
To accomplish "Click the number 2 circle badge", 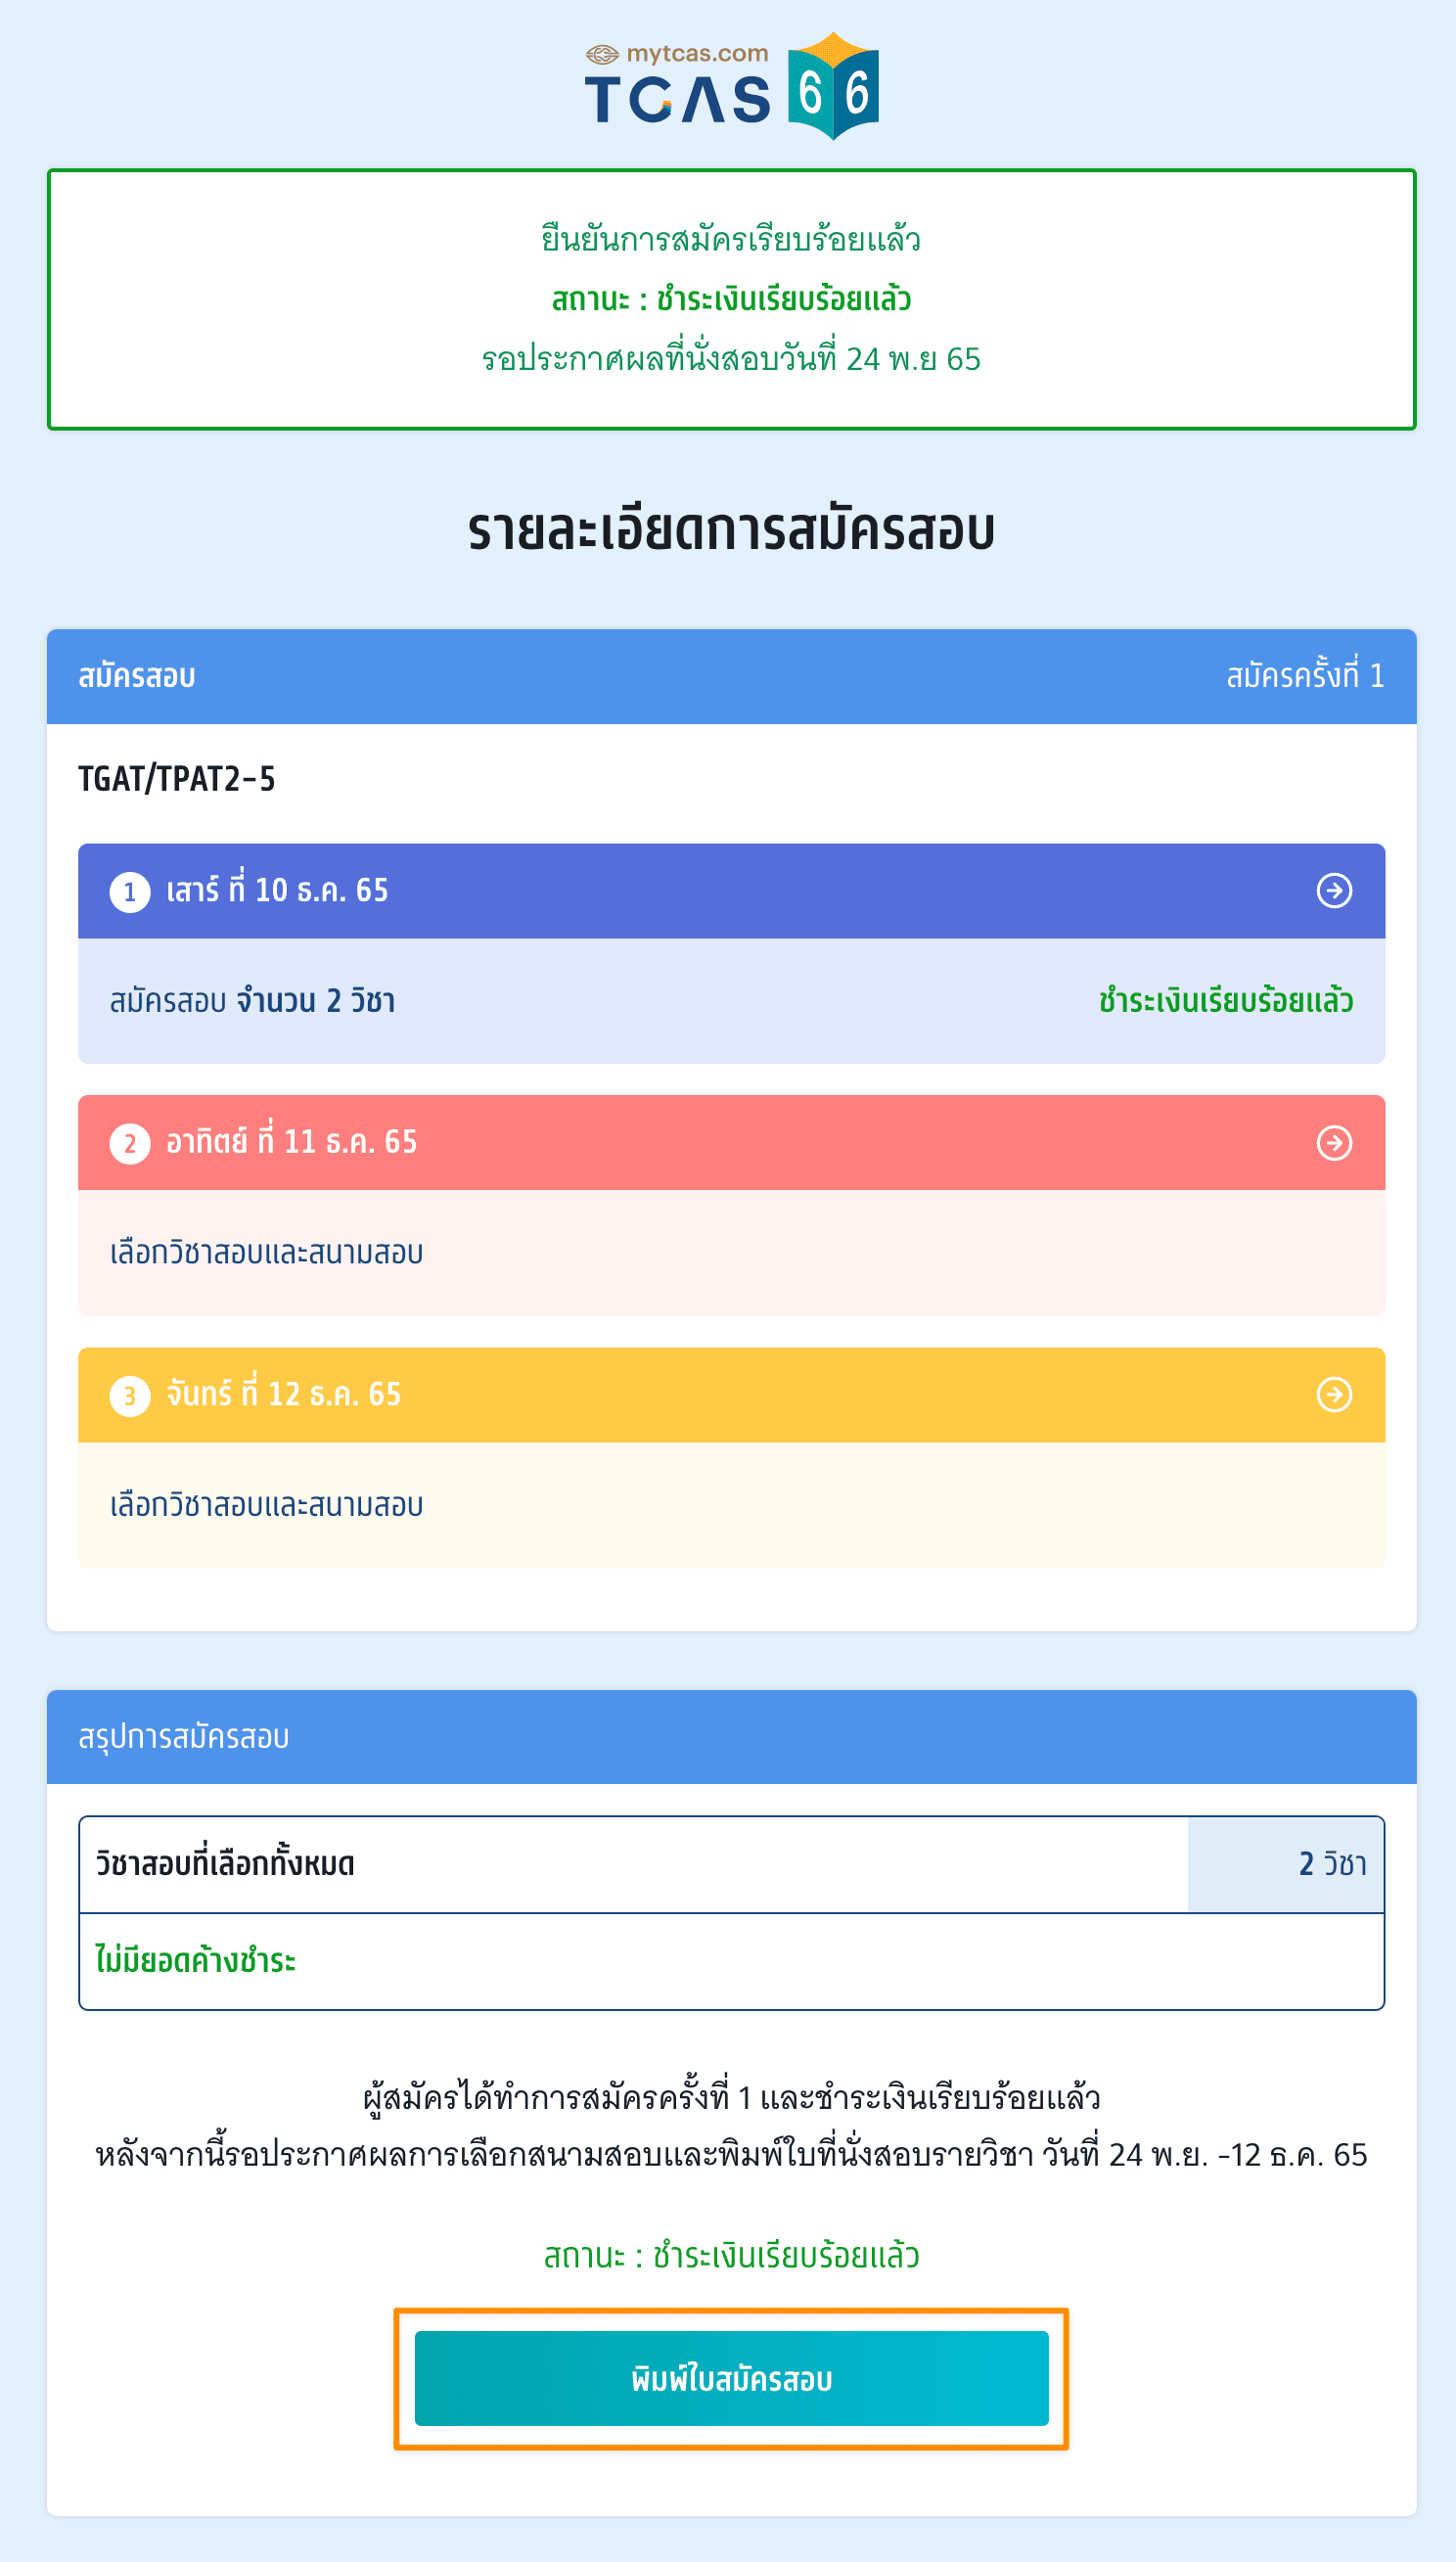I will coord(130,1143).
